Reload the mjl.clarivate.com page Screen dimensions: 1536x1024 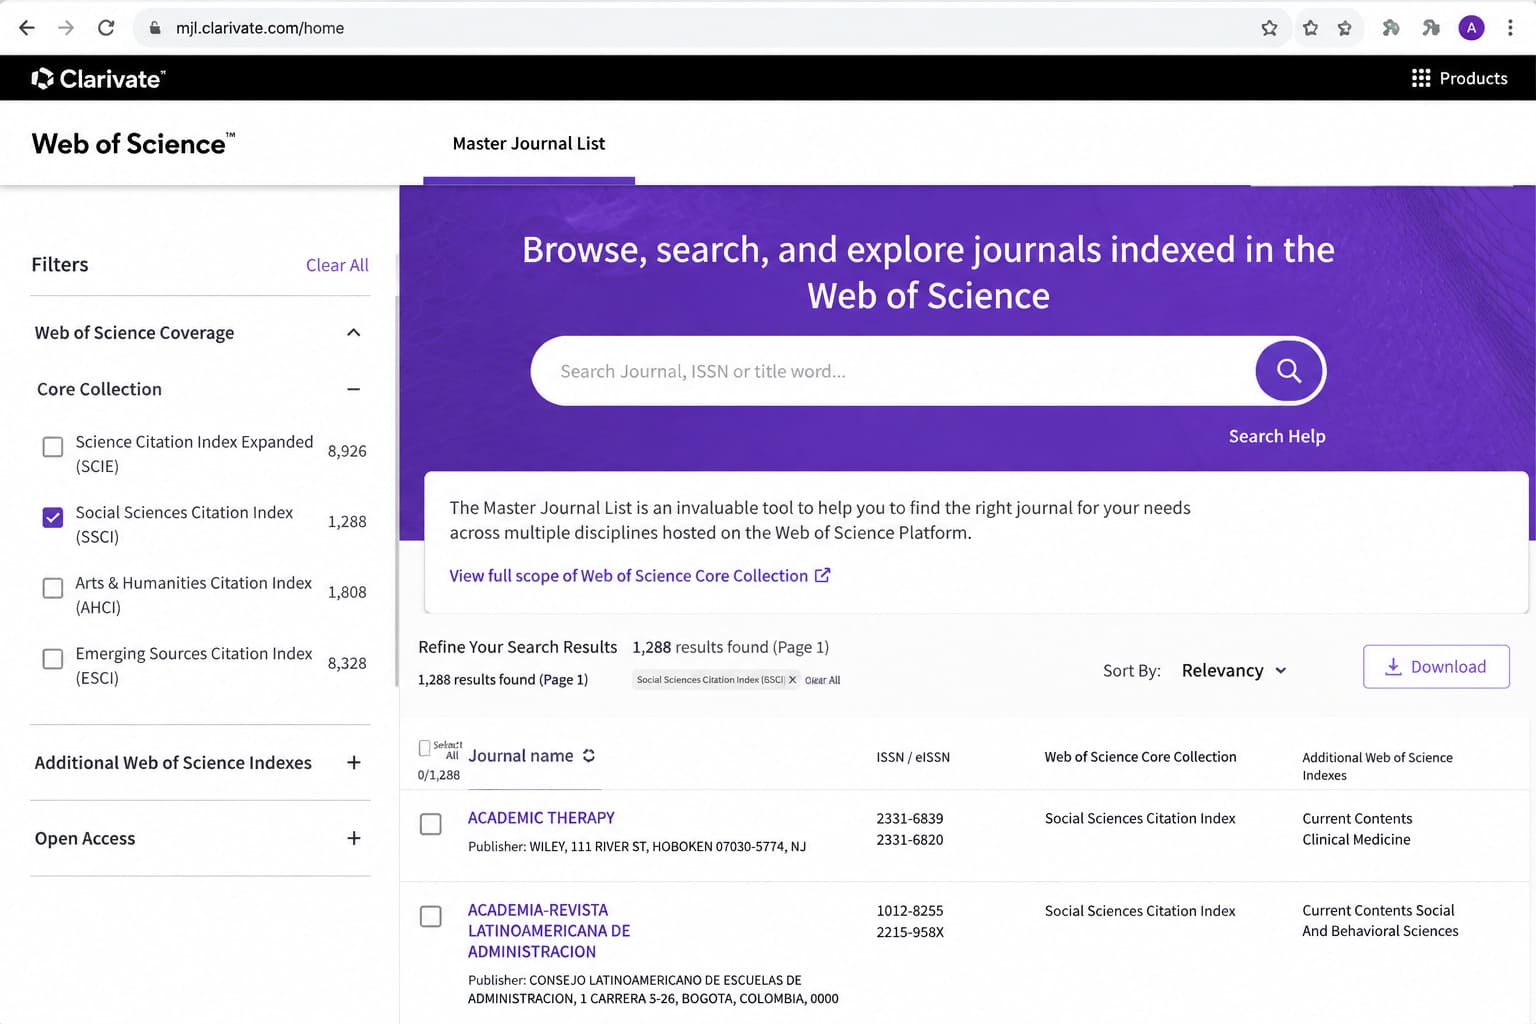pyautogui.click(x=106, y=28)
